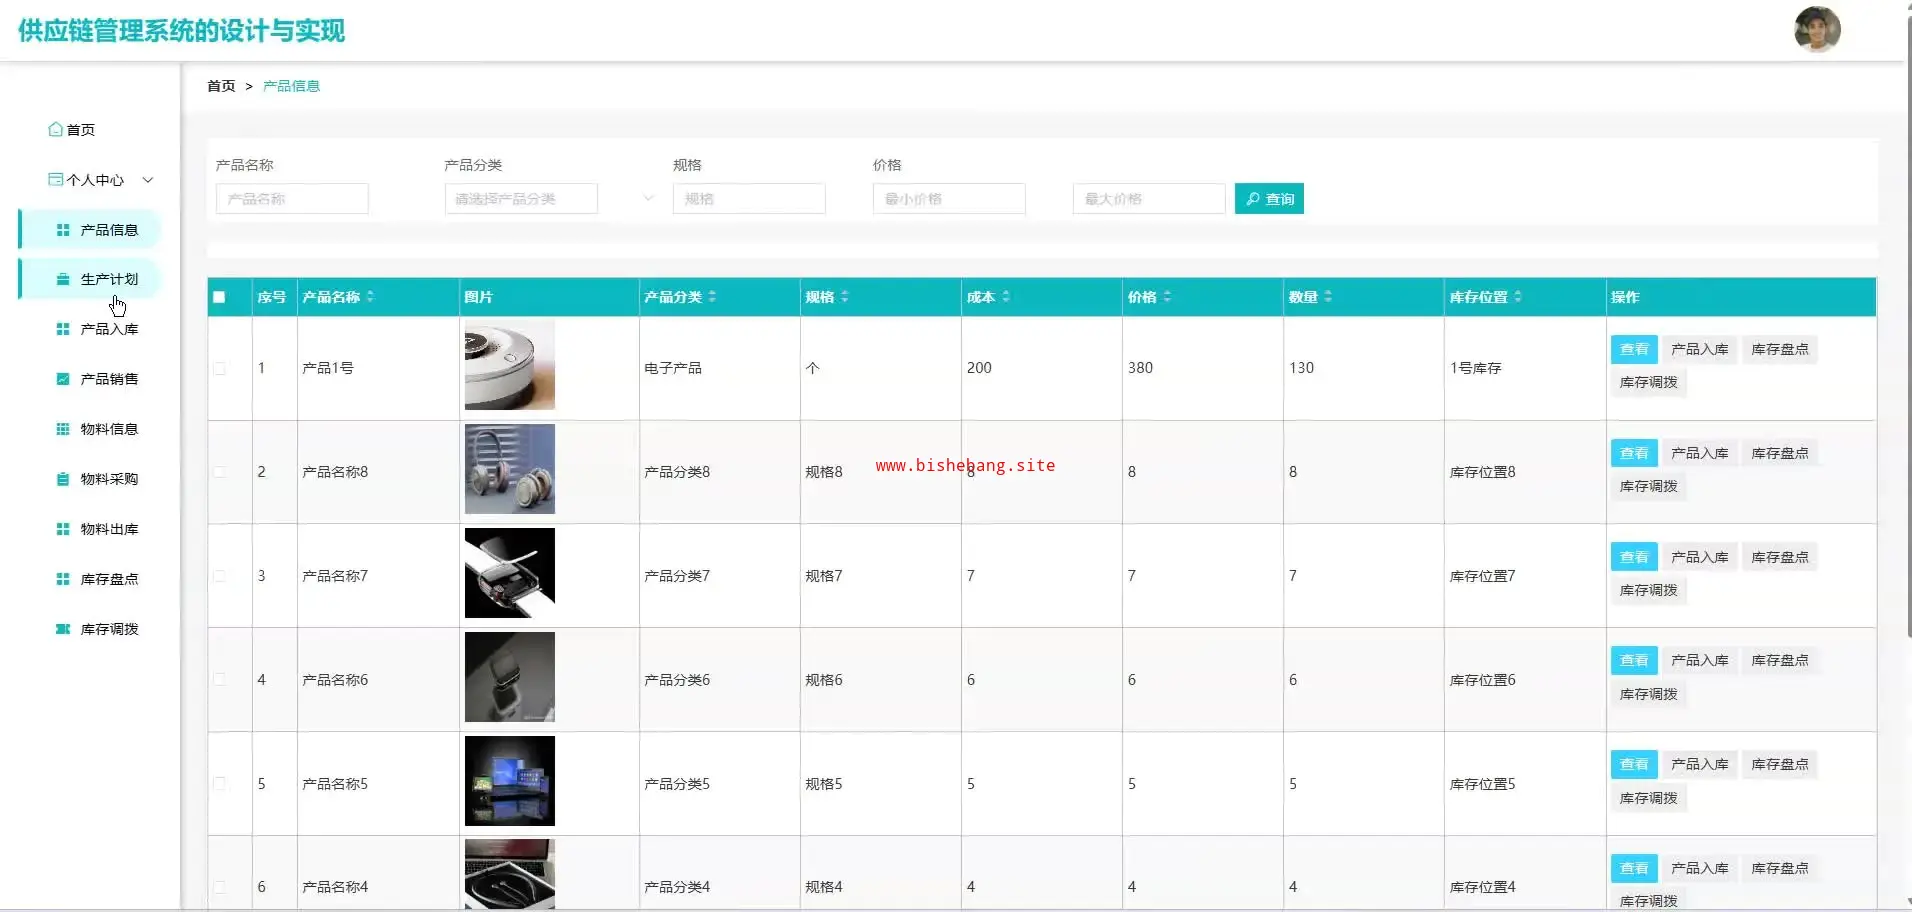Screen dimensions: 1912x912
Task: Click the 物料信息 table icon in sidebar
Action: [x=63, y=429]
